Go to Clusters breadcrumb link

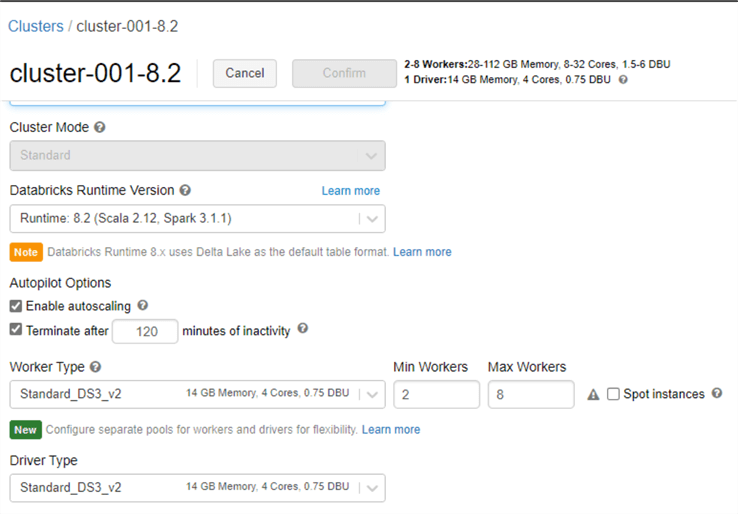pos(36,26)
